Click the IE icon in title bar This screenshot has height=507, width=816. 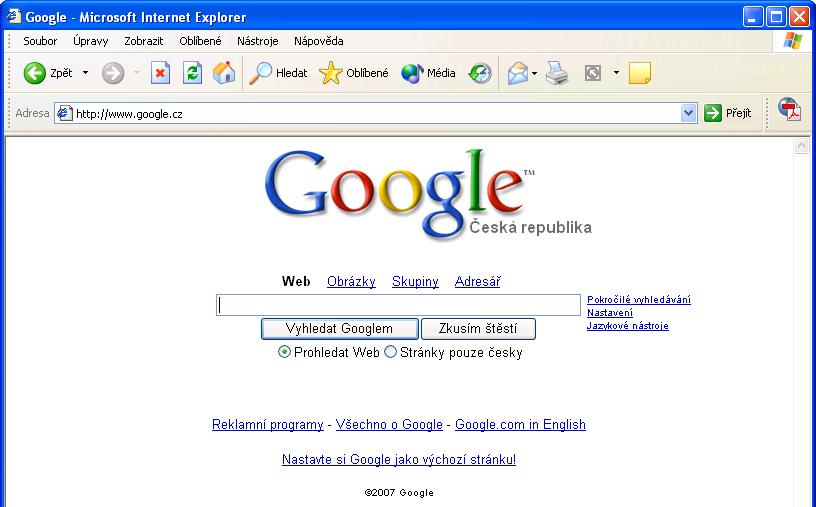(13, 16)
